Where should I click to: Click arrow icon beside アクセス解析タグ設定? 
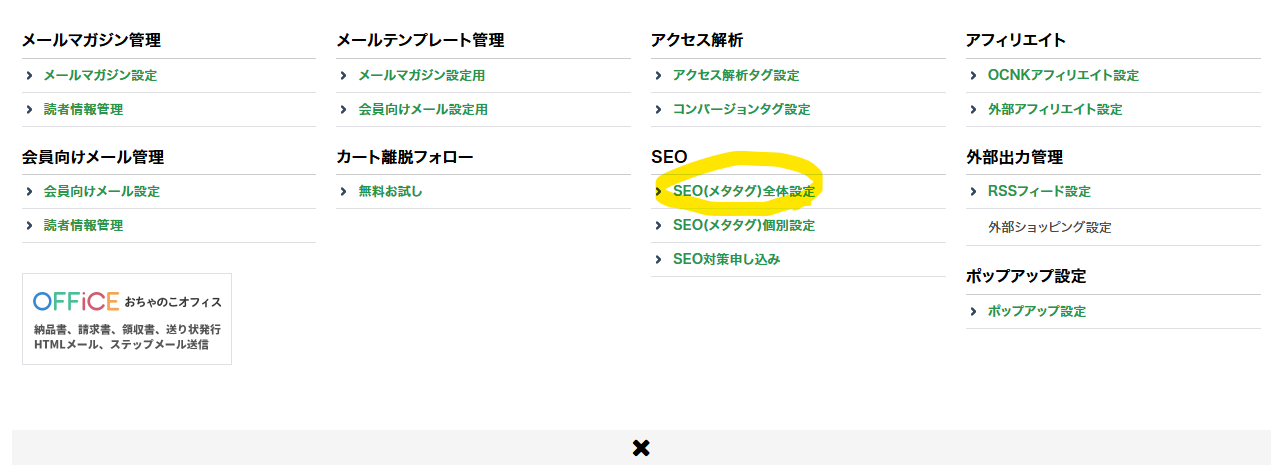(x=659, y=75)
